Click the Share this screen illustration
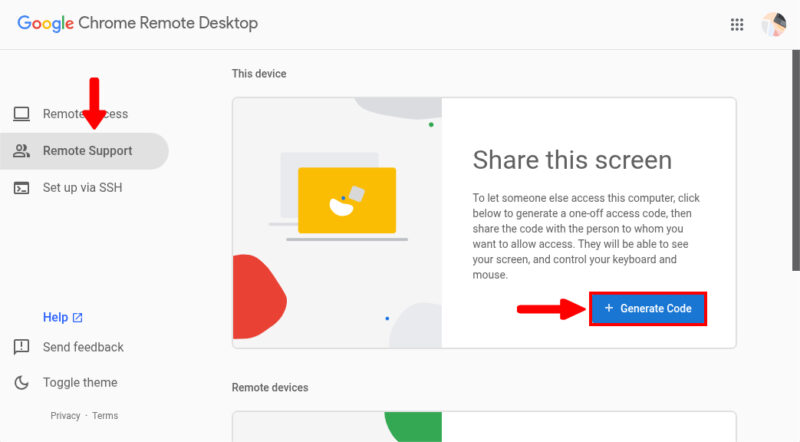800x442 pixels. point(337,223)
